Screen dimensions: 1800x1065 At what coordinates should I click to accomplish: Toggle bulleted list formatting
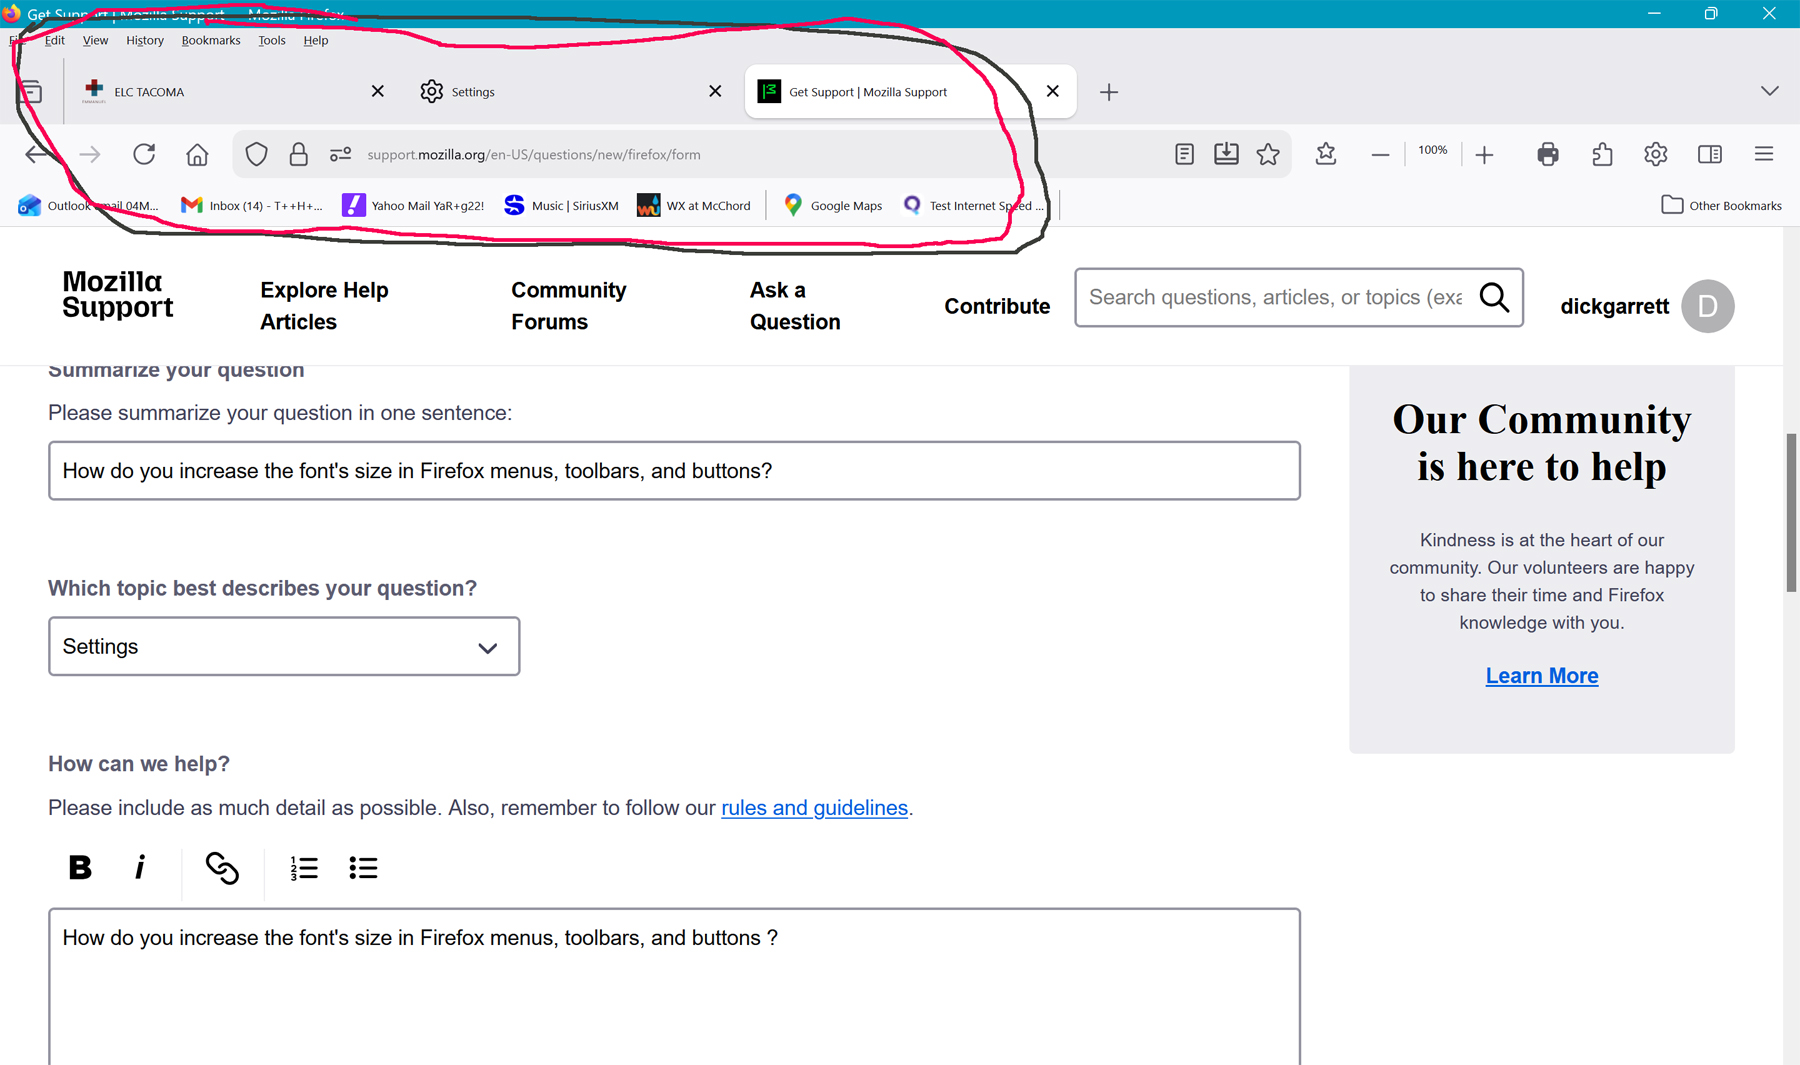coord(363,868)
